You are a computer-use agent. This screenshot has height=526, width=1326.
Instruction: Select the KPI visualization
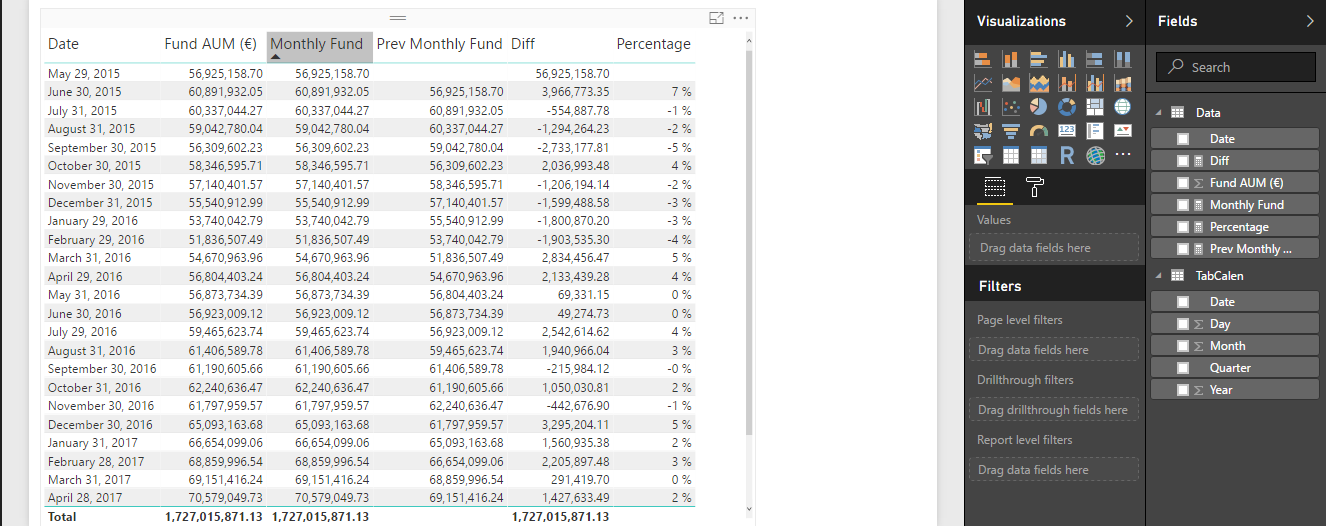[1123, 131]
